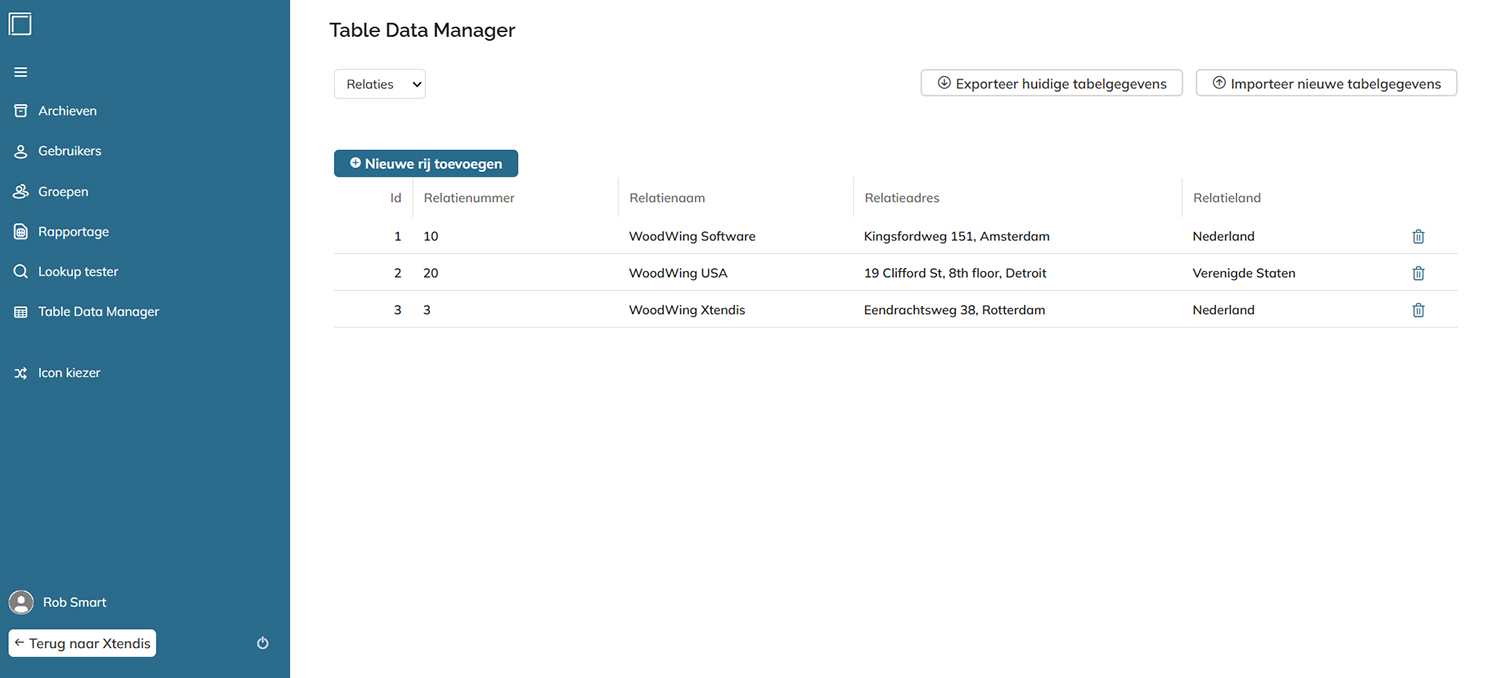Click the Gebruikers person icon

coord(20,151)
